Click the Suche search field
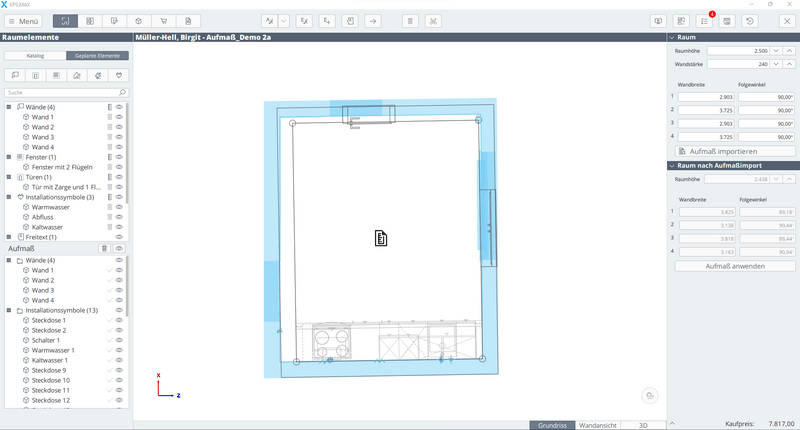The height and width of the screenshot is (430, 800). tap(60, 92)
